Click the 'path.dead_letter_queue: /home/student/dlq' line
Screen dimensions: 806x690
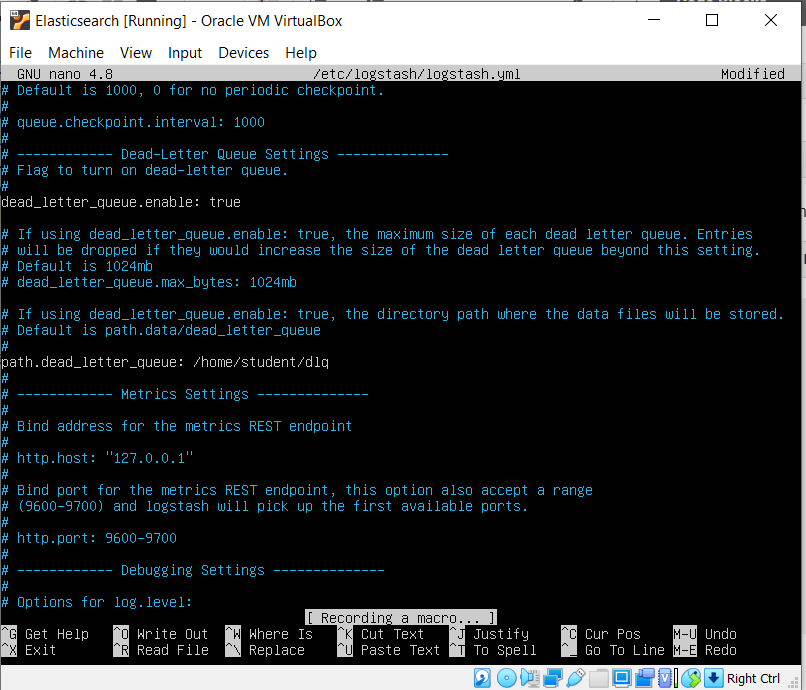click(x=165, y=362)
